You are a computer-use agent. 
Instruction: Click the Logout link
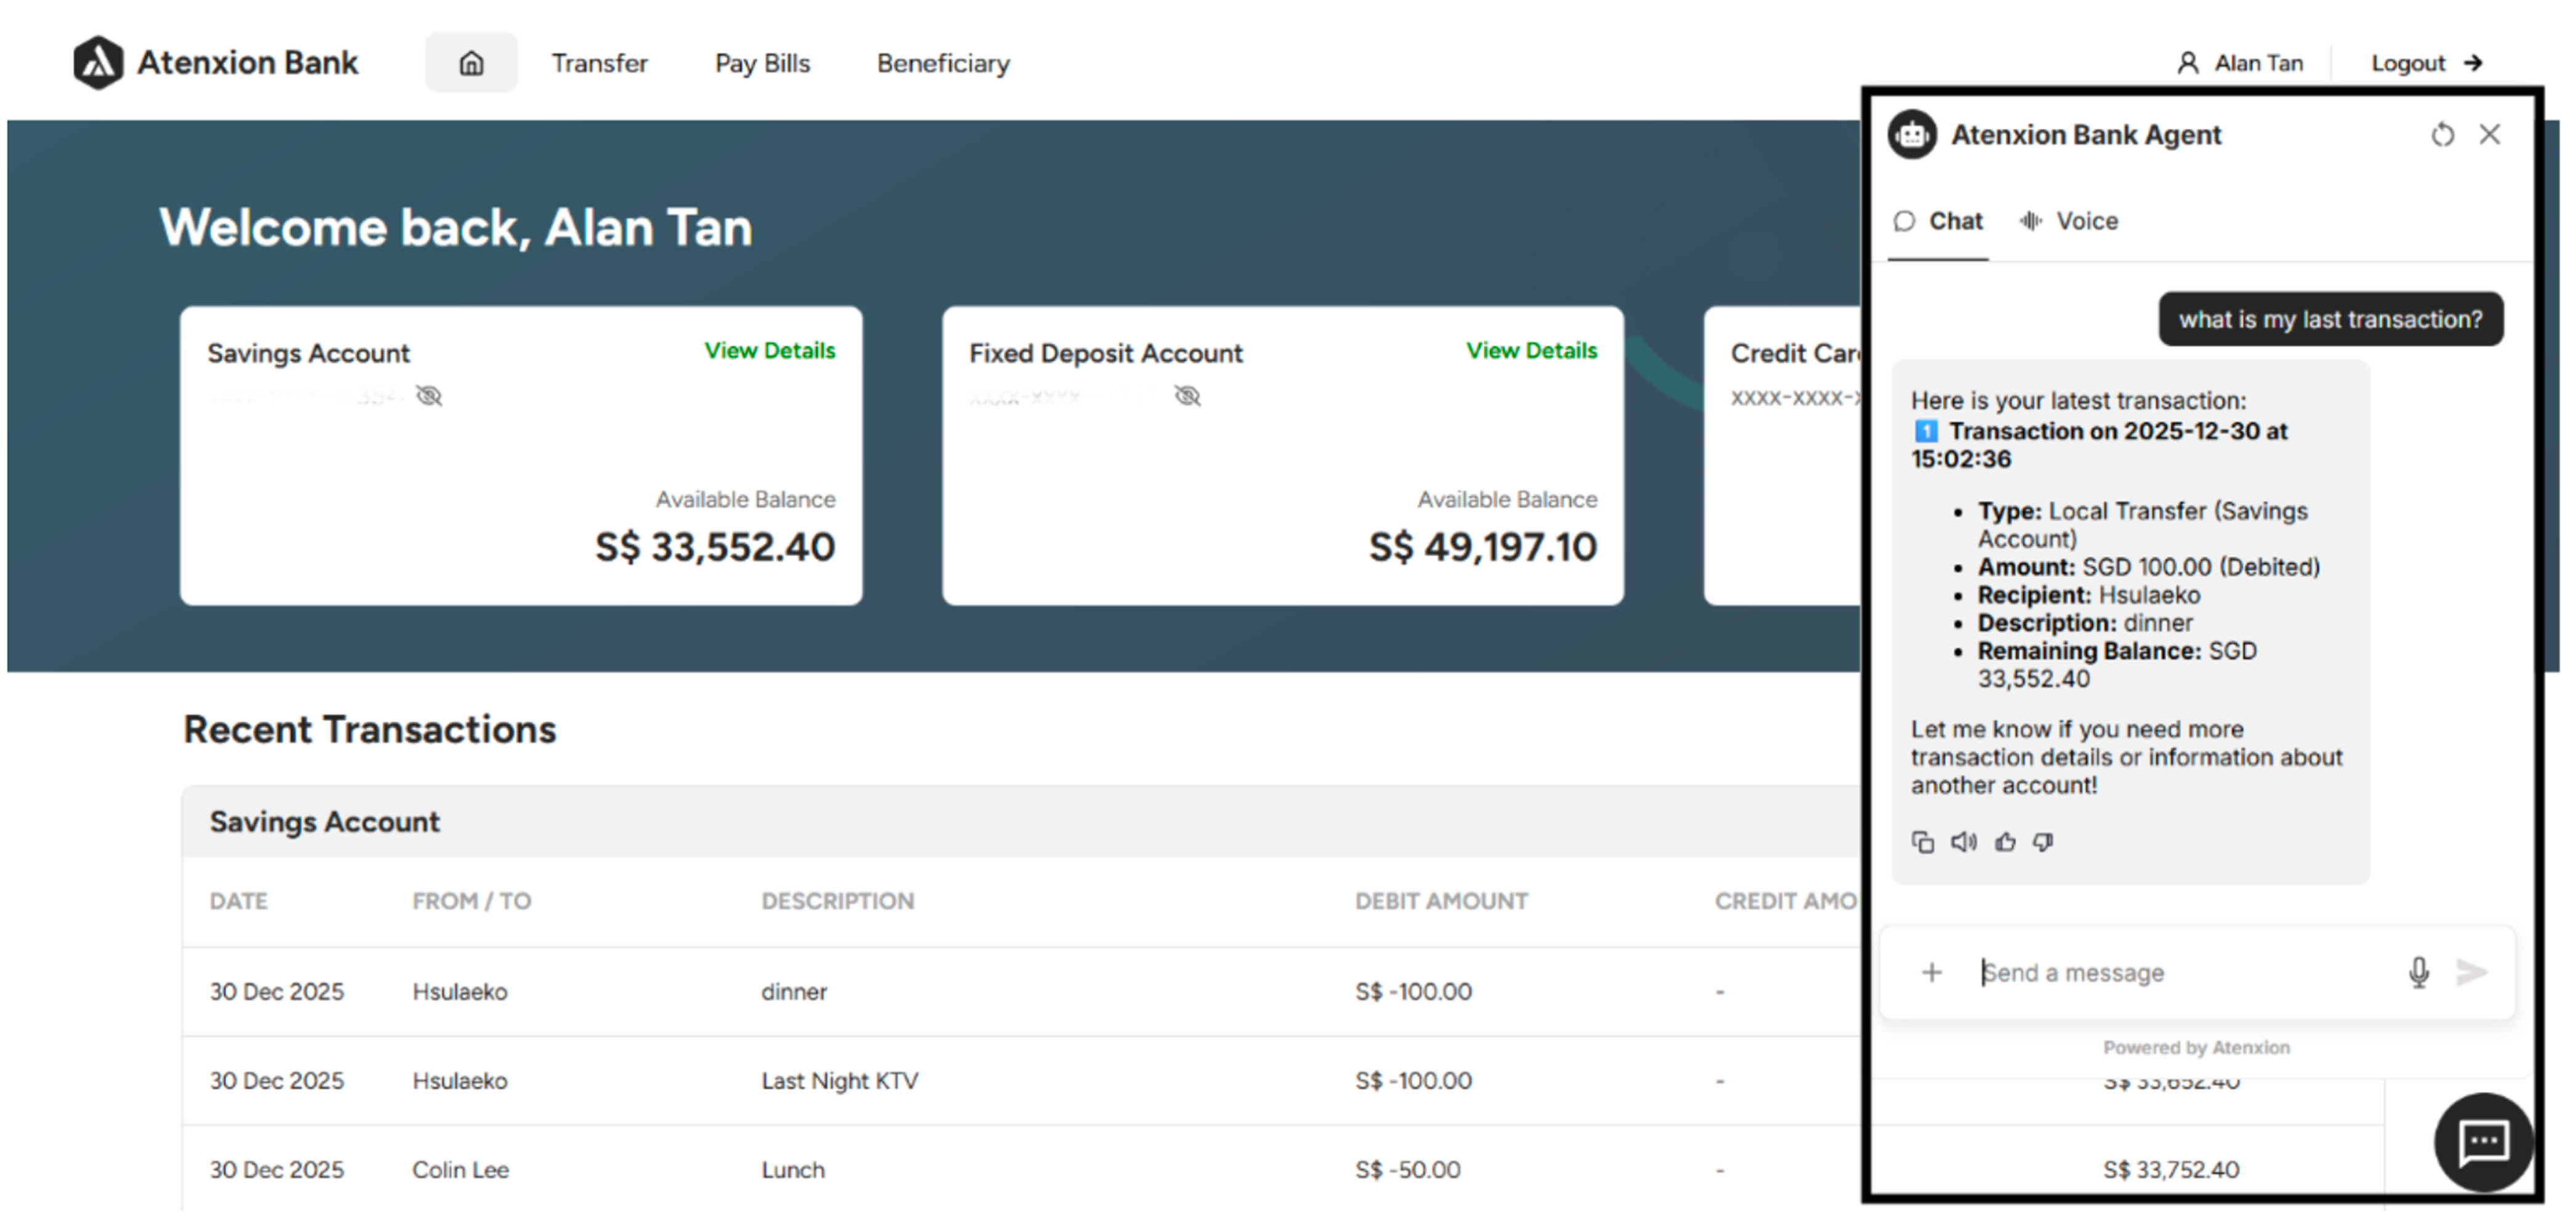[x=2427, y=63]
